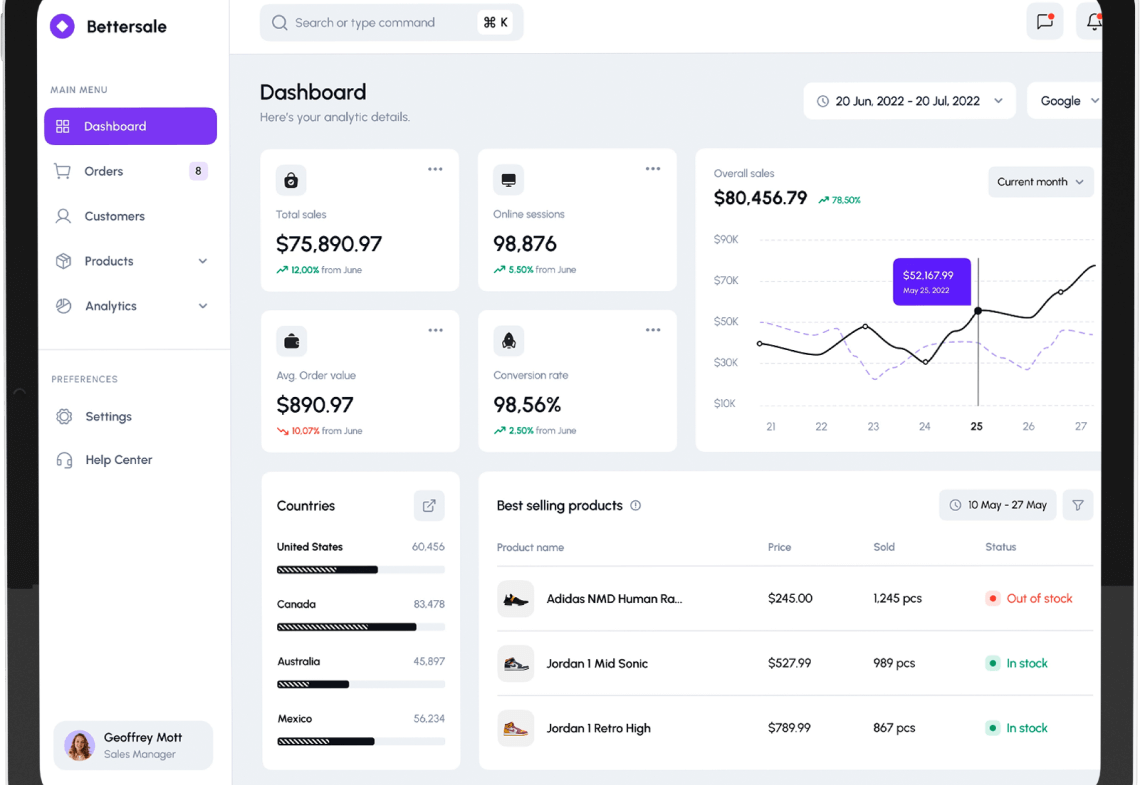Click the Bettersale logo icon
The image size is (1140, 785).
click(x=62, y=27)
